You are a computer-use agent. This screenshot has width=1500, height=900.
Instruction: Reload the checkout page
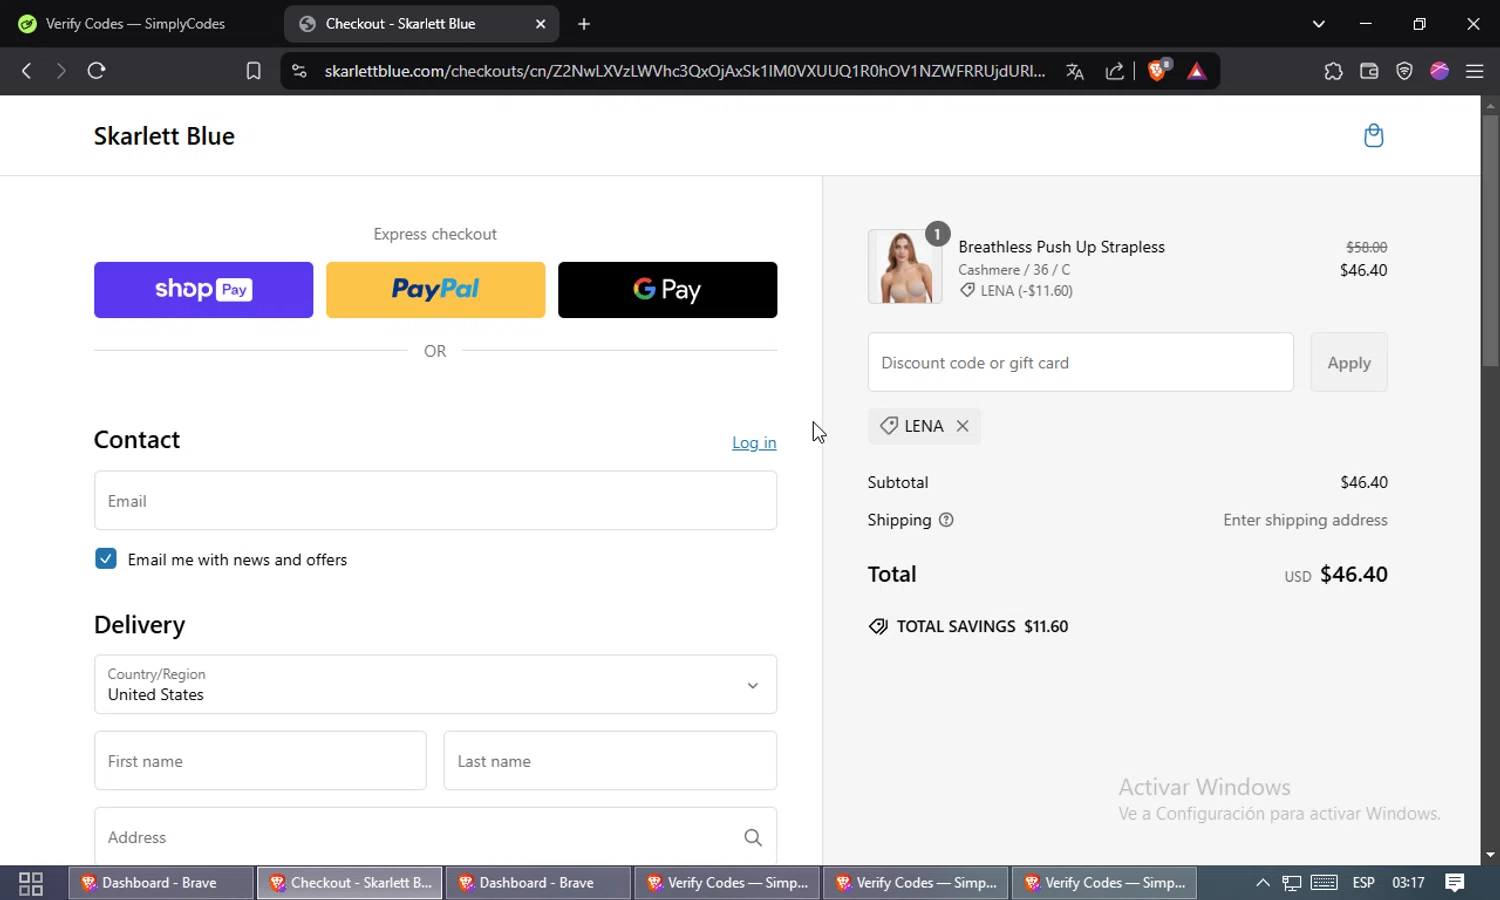click(96, 71)
